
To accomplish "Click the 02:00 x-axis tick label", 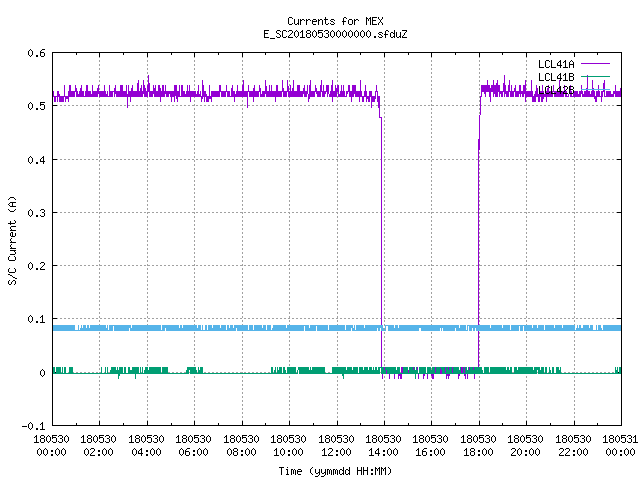I will (98, 452).
